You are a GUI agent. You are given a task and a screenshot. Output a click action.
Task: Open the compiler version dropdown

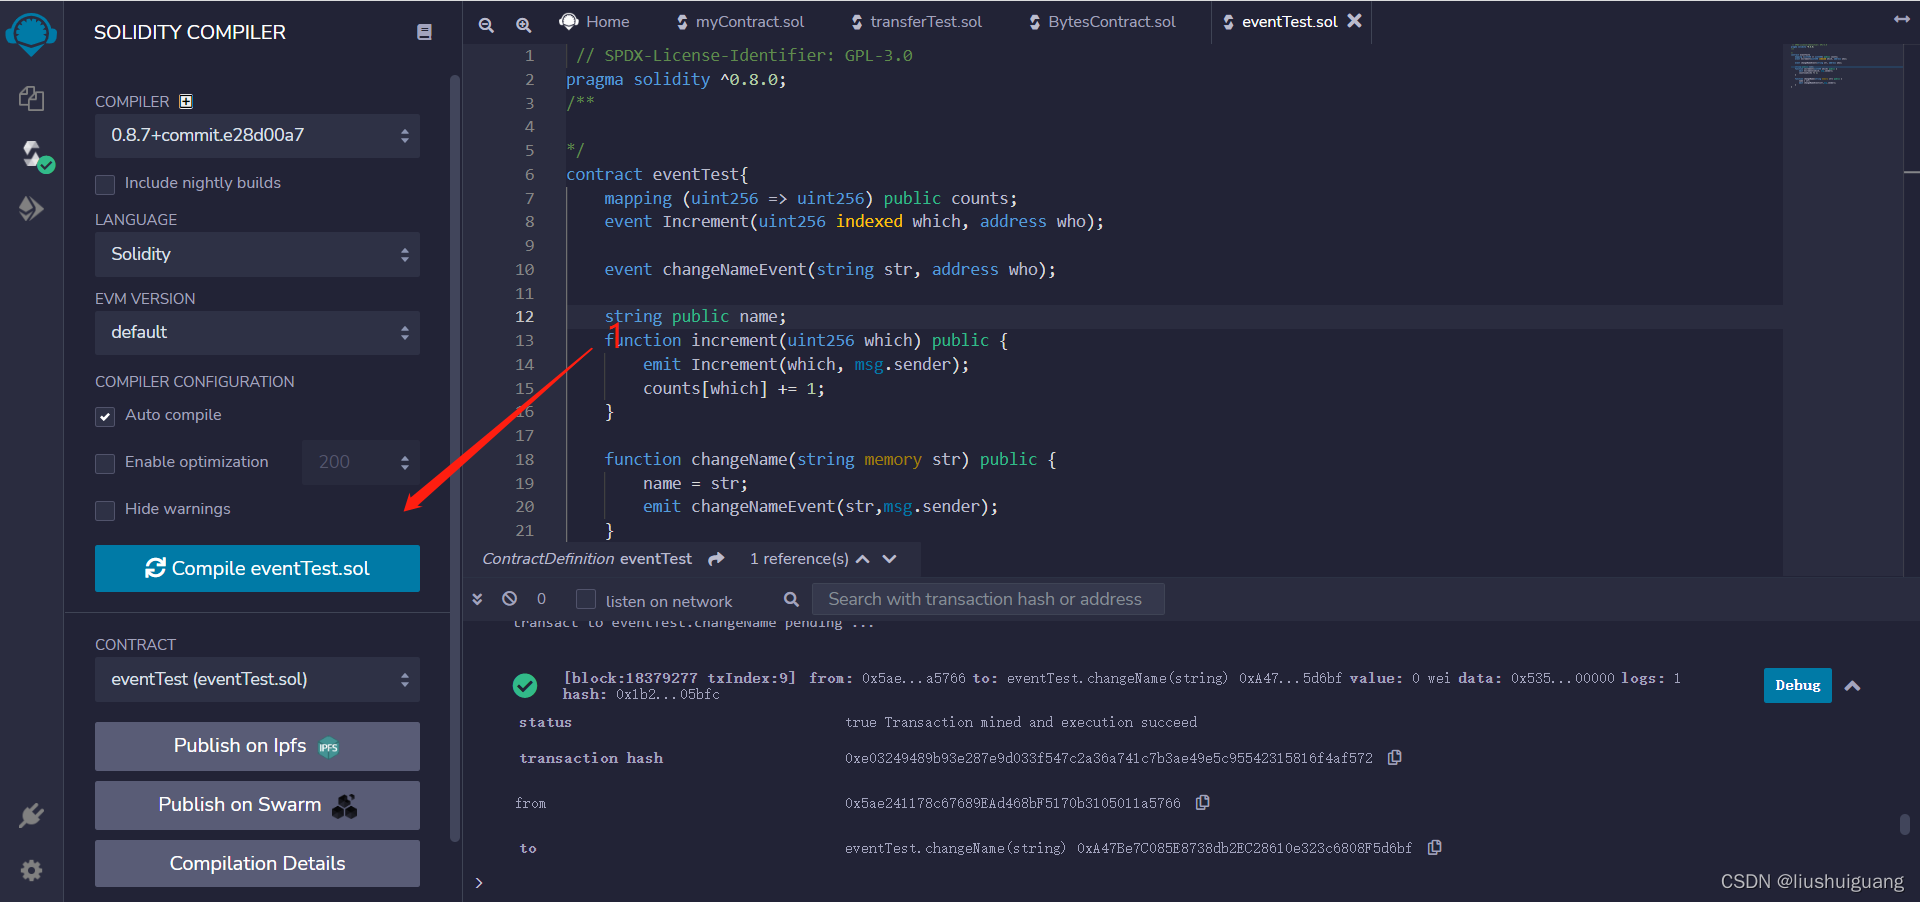click(256, 135)
